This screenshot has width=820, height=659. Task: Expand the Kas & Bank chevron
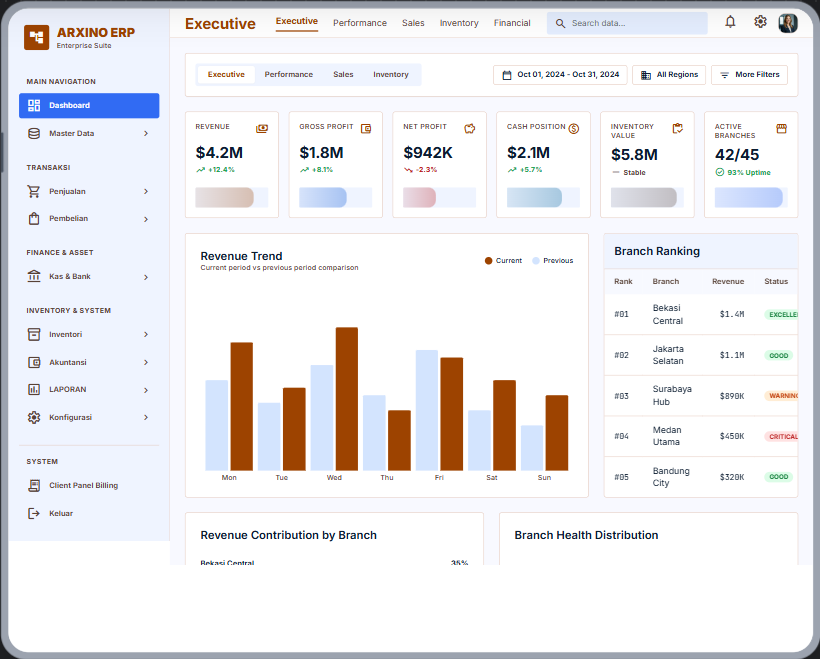click(146, 277)
